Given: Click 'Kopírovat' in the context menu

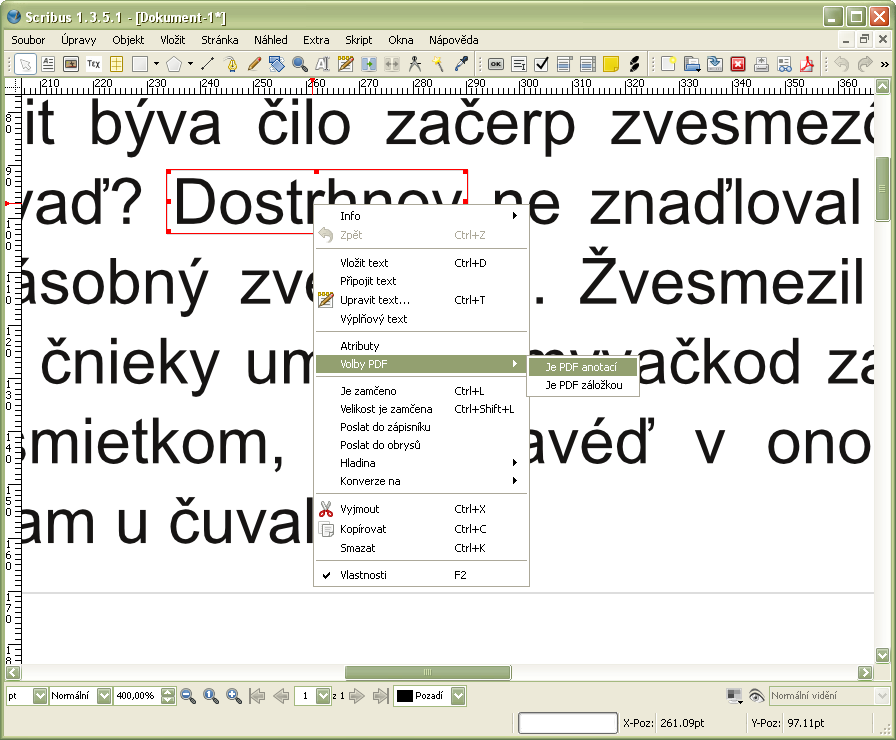Looking at the screenshot, I should point(363,529).
